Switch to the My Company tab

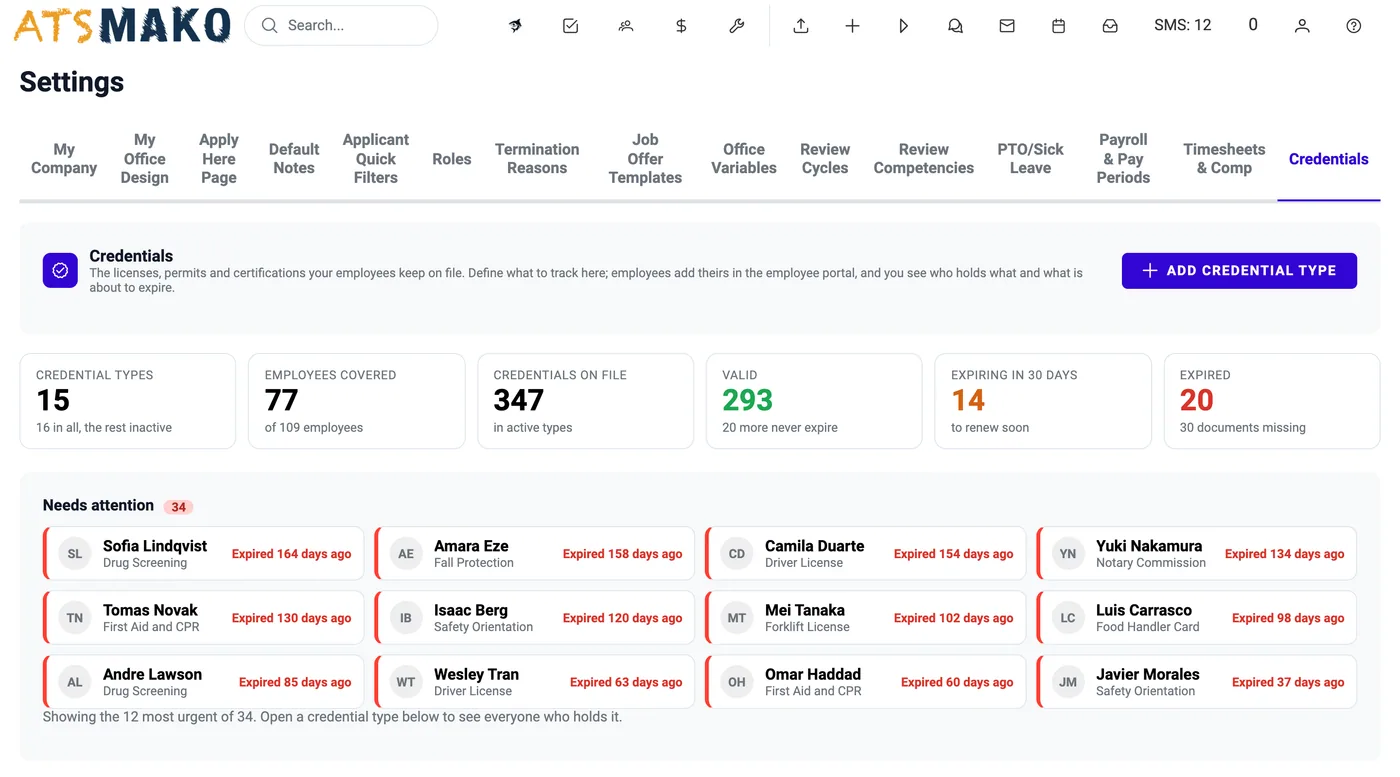[64, 159]
